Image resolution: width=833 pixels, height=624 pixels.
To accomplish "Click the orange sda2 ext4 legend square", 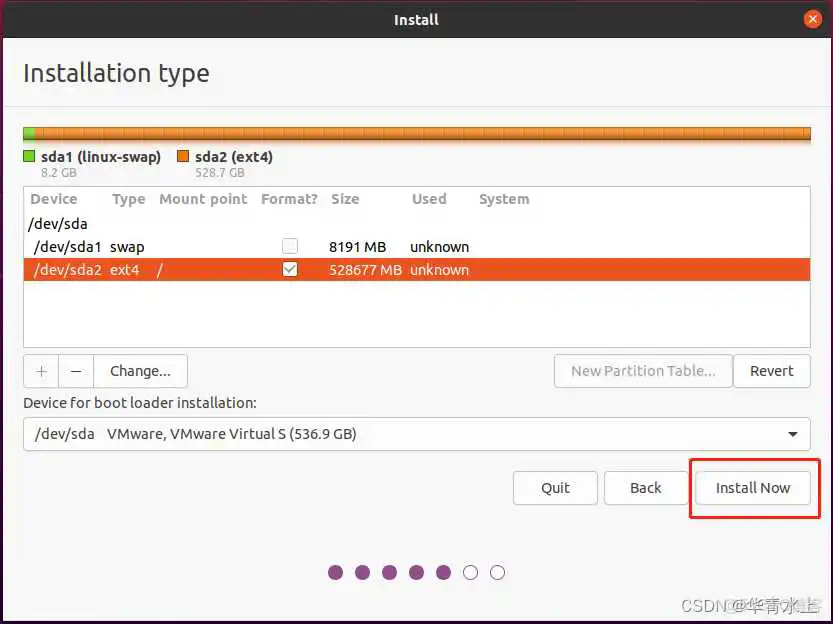I will [x=182, y=156].
